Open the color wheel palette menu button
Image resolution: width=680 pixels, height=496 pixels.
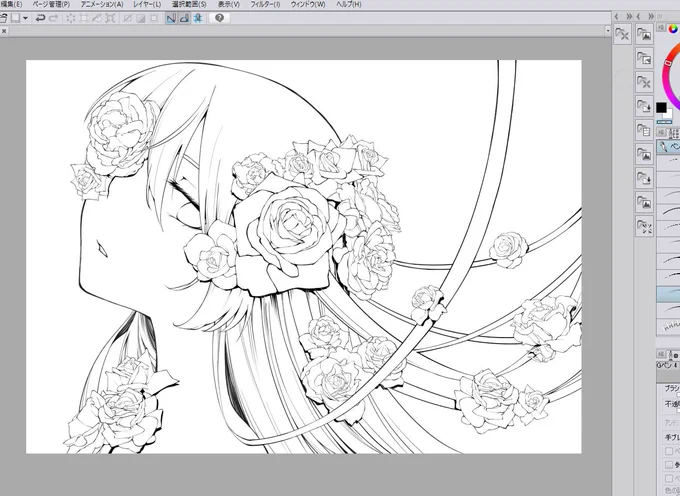(661, 28)
